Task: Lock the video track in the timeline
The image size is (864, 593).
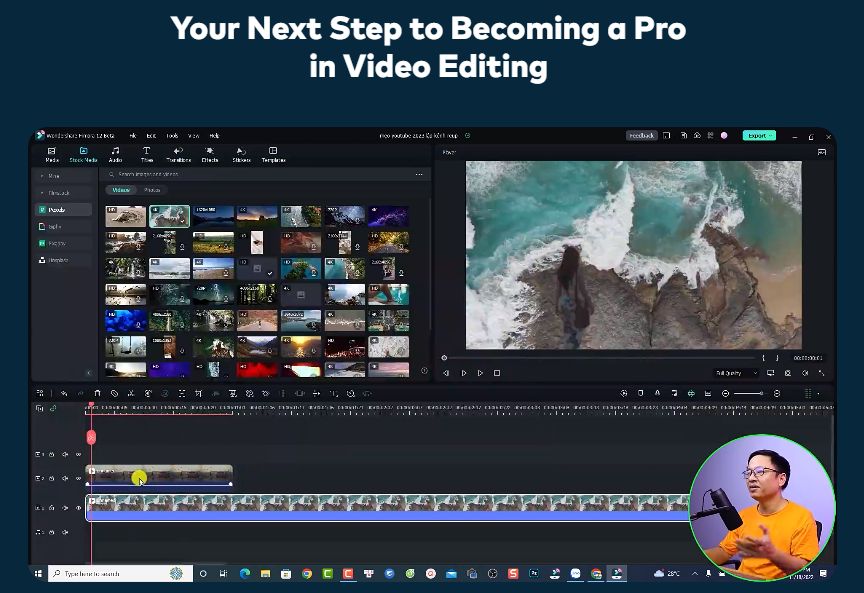Action: [x=52, y=507]
